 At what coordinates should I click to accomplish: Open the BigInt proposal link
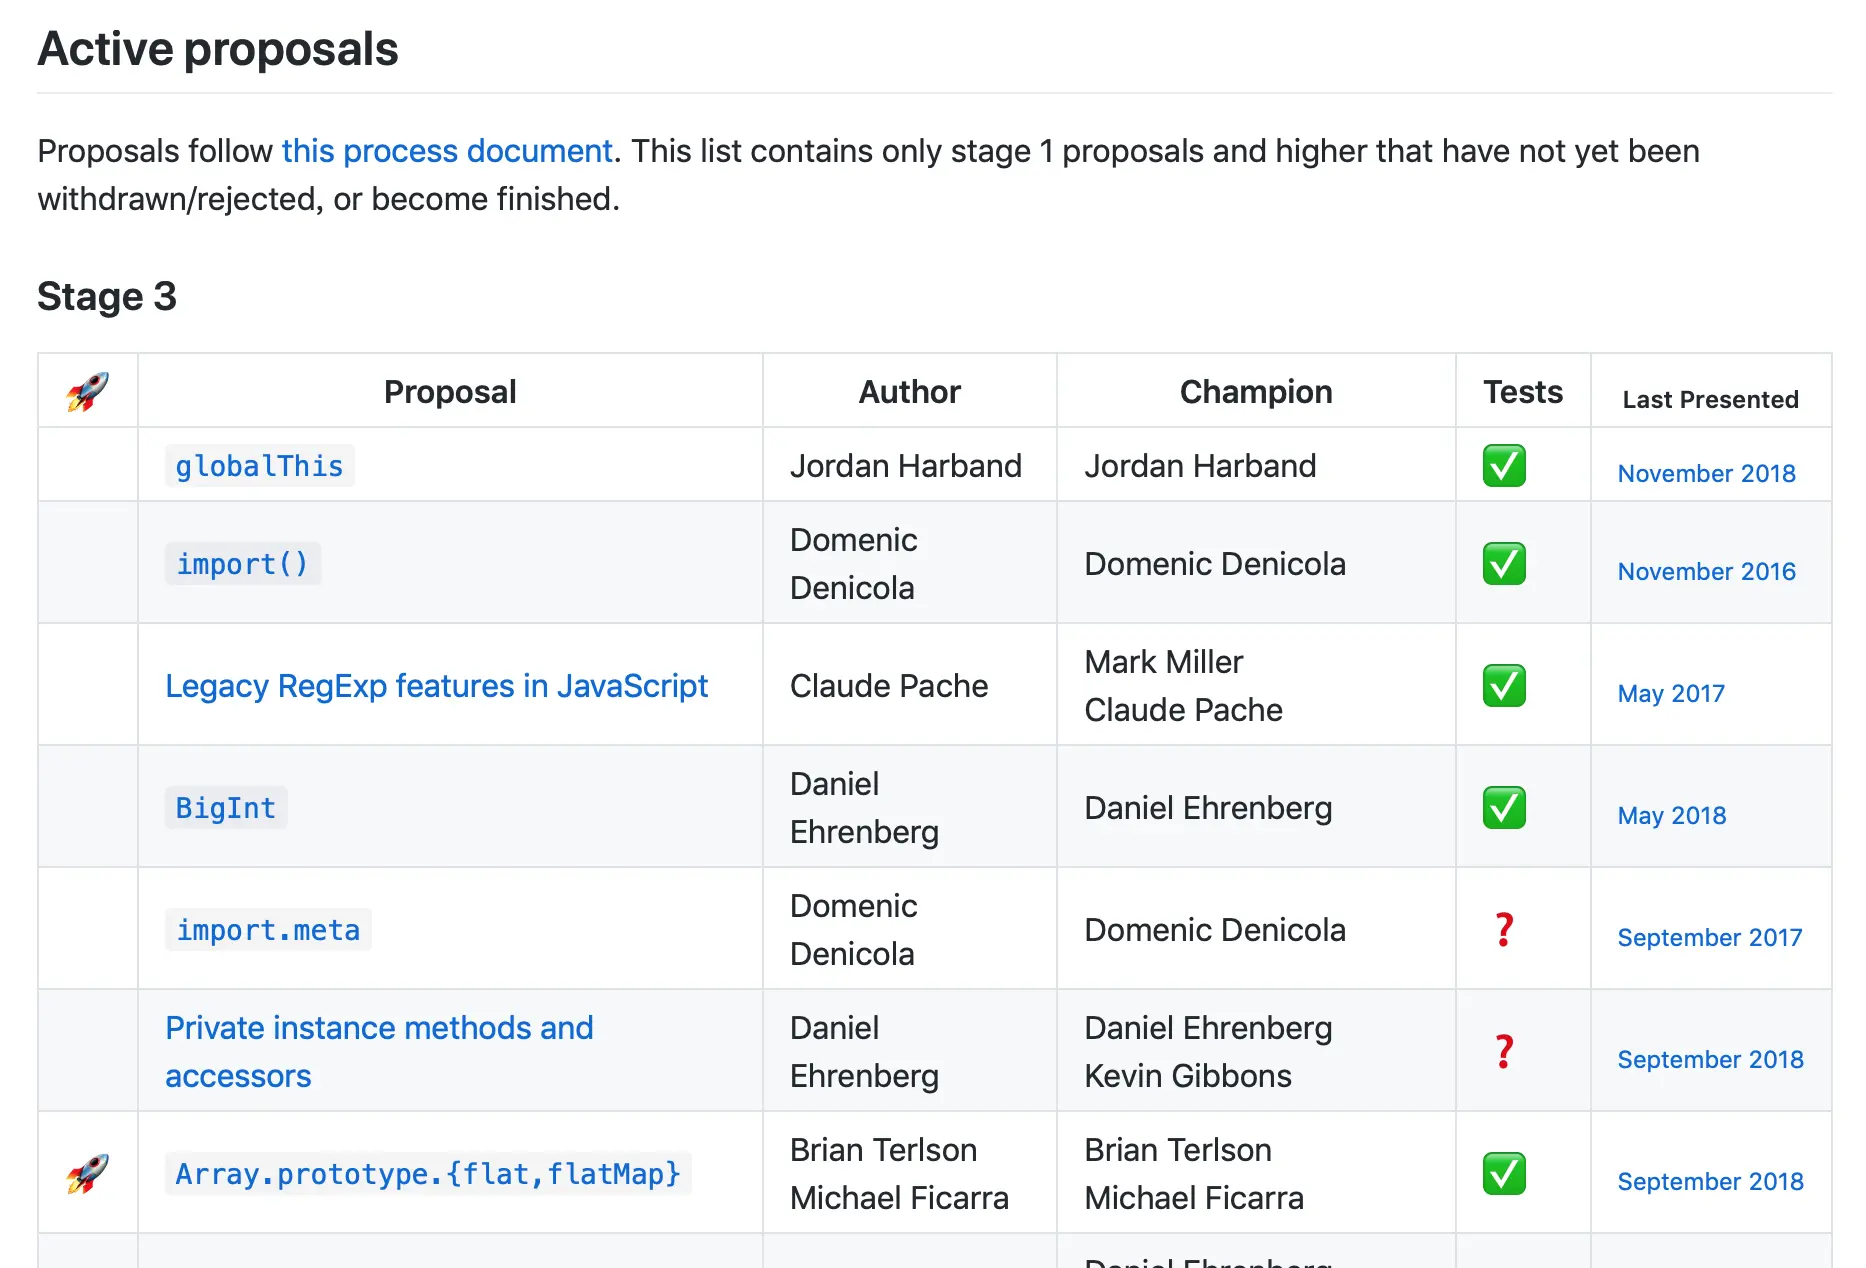pyautogui.click(x=225, y=808)
